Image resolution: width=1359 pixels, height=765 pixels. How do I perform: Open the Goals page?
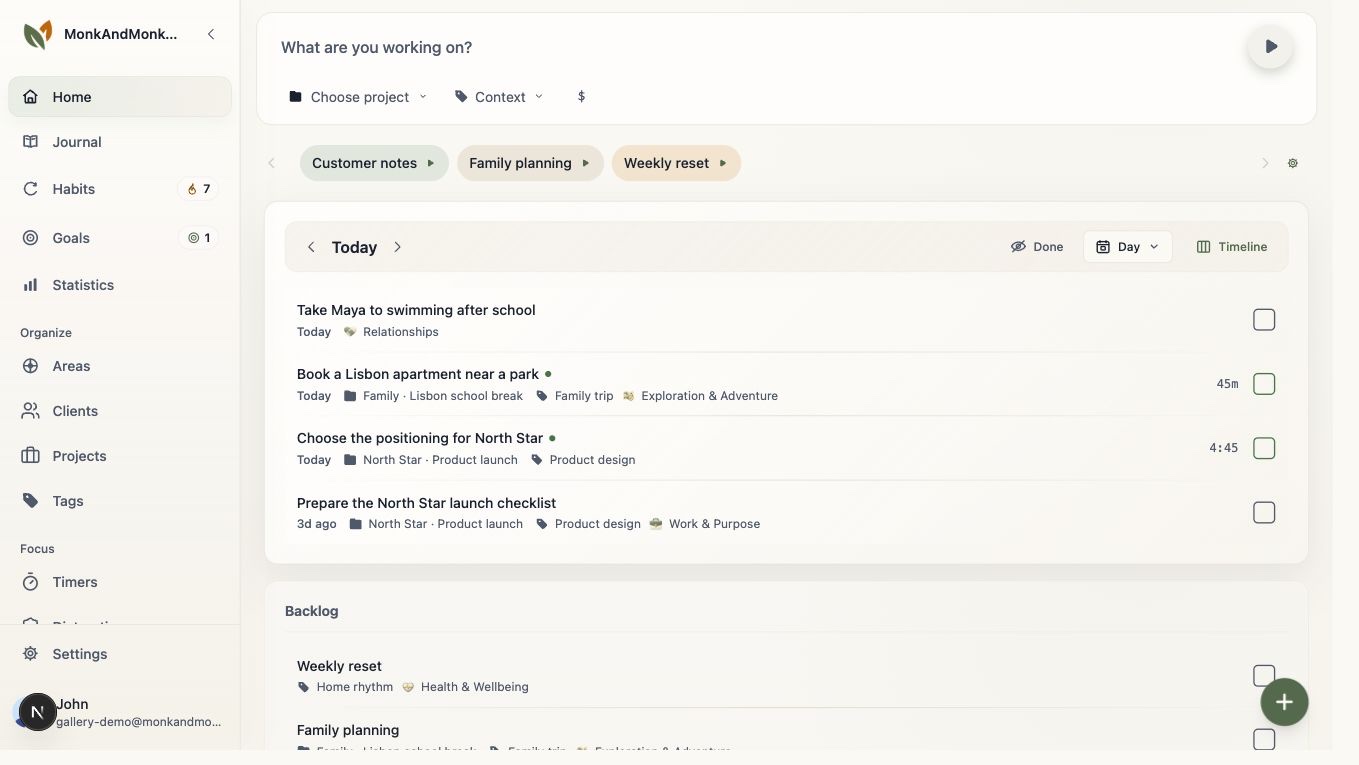point(120,238)
